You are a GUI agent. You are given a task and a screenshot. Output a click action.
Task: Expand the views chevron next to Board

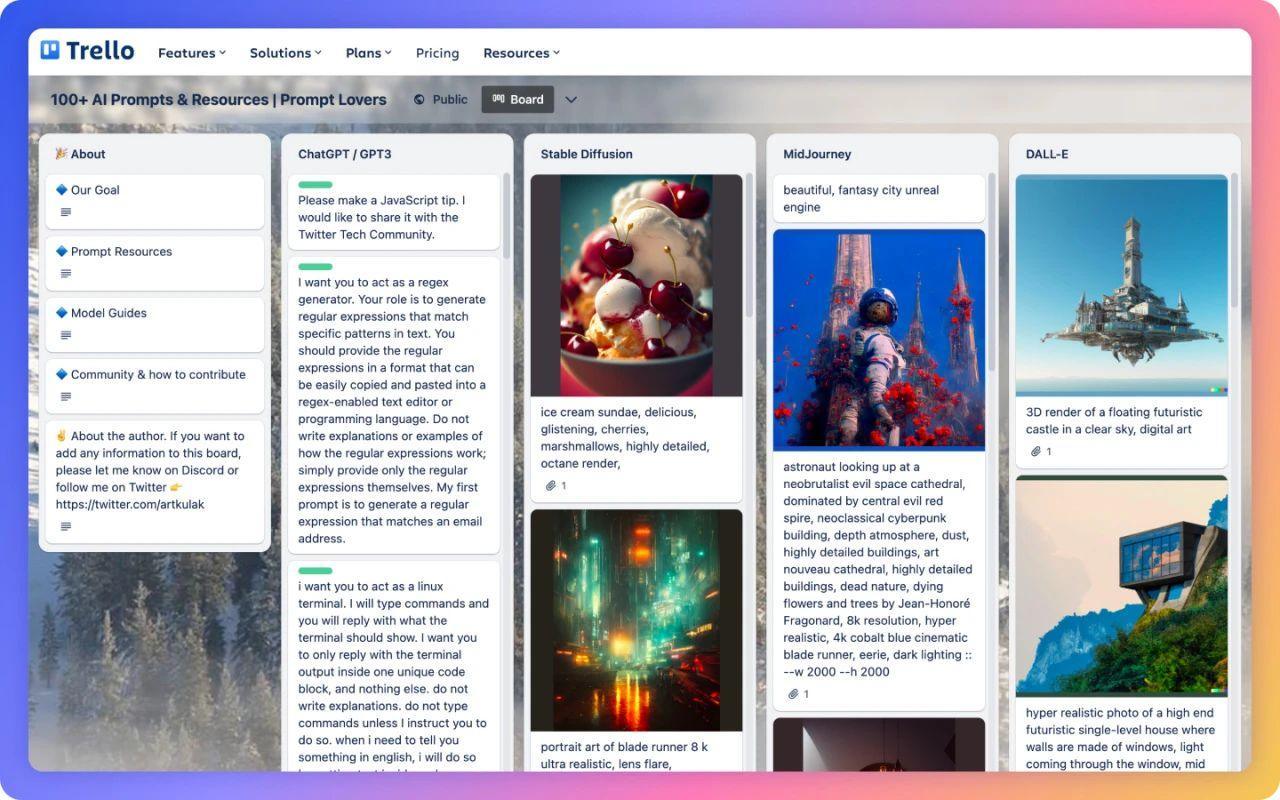click(x=571, y=99)
